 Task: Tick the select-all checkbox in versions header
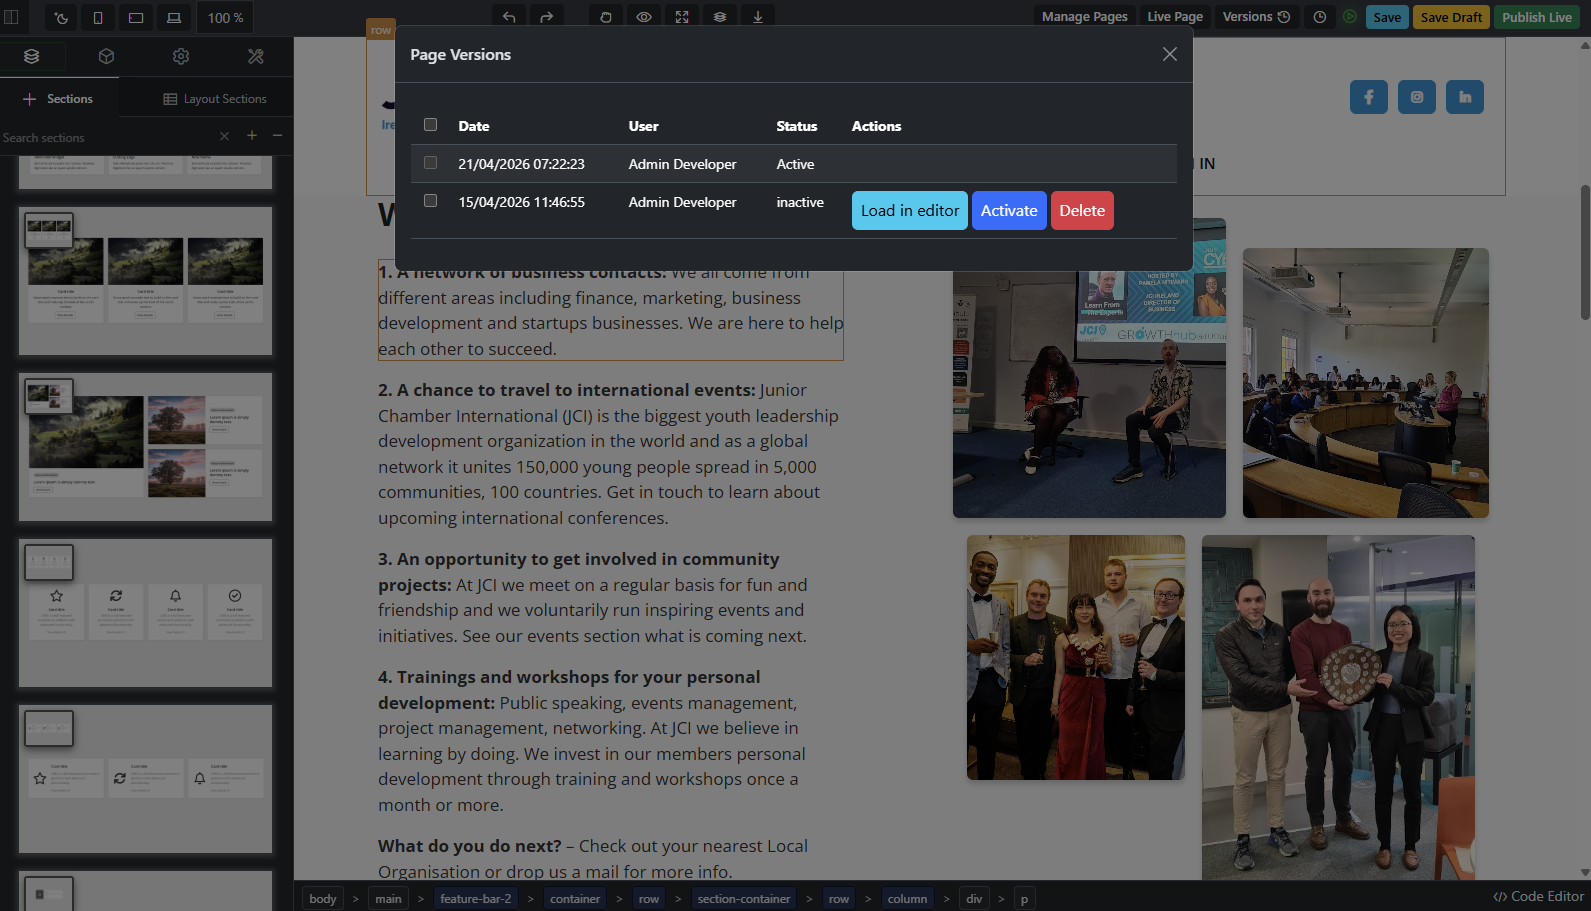tap(431, 125)
